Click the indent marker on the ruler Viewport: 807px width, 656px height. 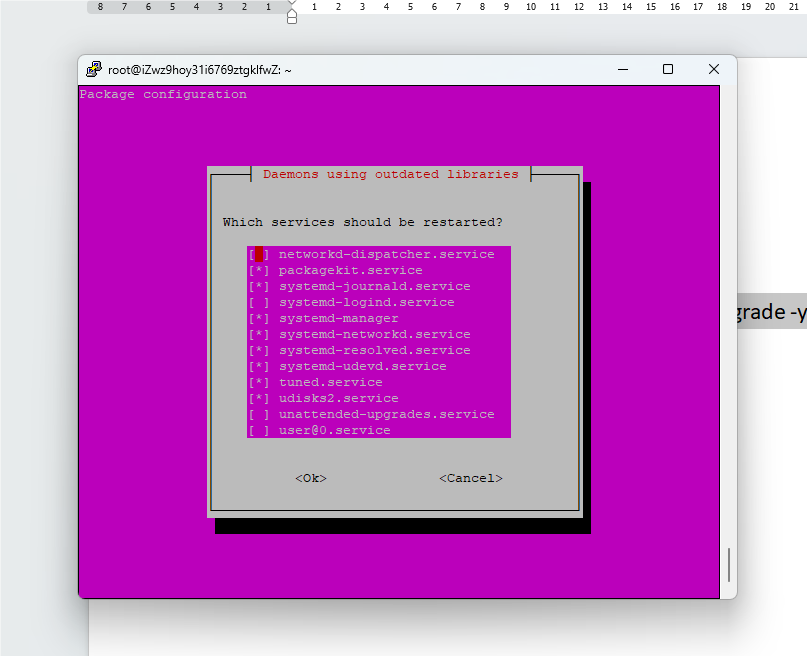292,16
